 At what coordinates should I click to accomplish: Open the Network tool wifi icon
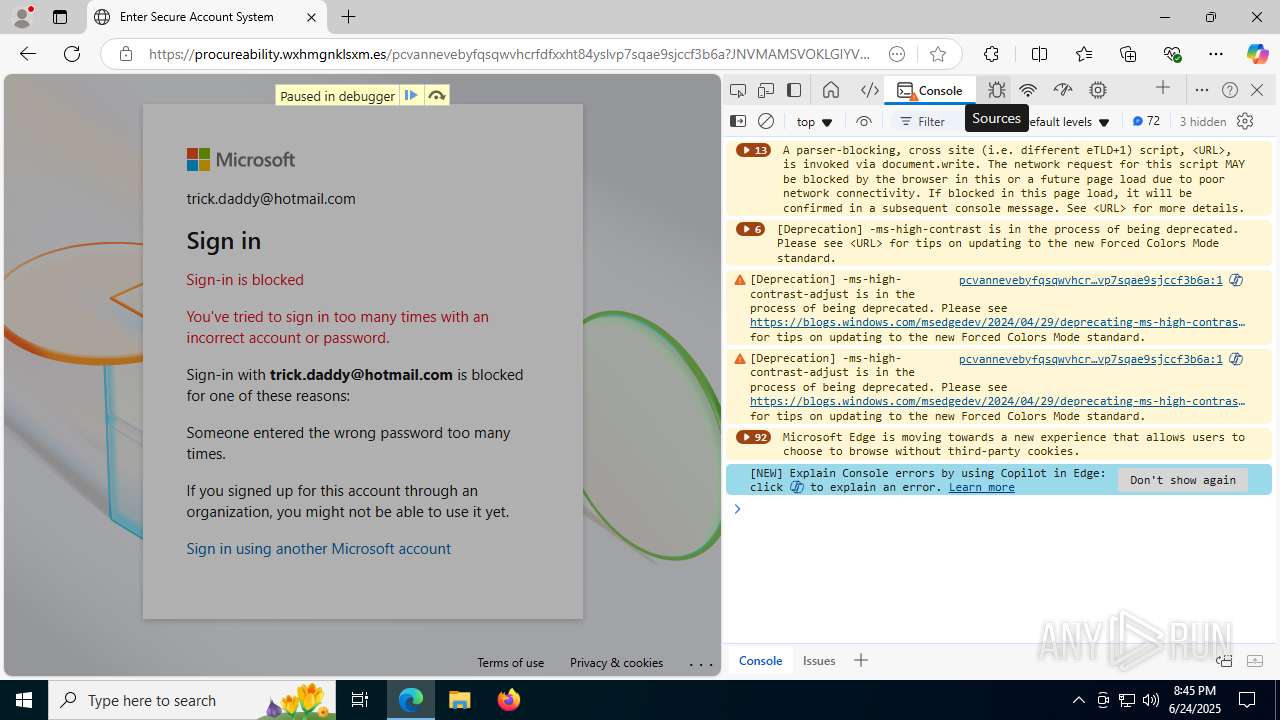pyautogui.click(x=1028, y=90)
